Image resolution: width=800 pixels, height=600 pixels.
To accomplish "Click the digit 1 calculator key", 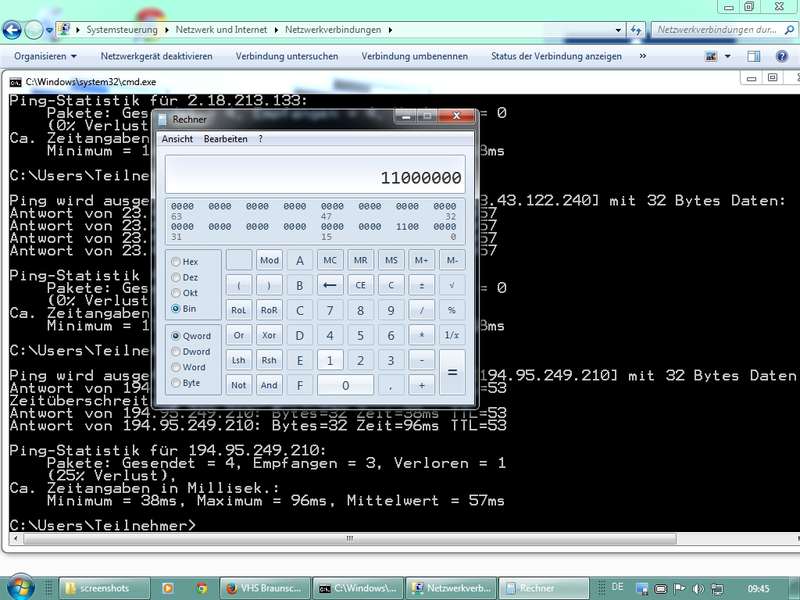I will [330, 360].
